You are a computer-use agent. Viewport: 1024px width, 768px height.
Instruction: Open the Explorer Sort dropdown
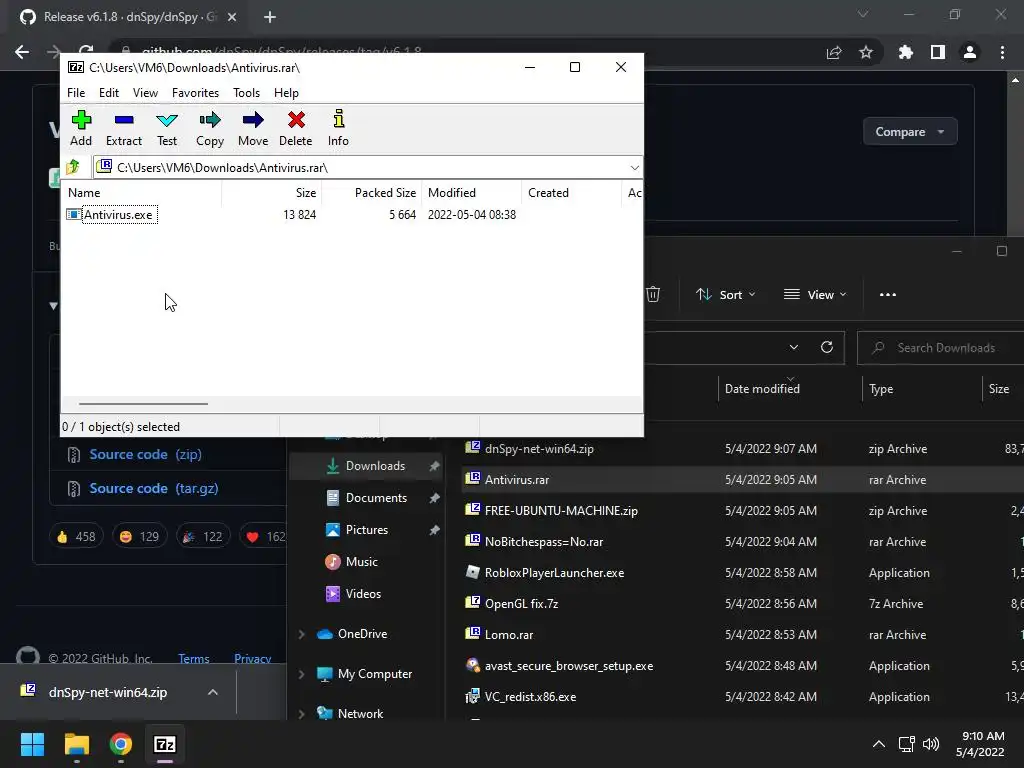point(726,295)
